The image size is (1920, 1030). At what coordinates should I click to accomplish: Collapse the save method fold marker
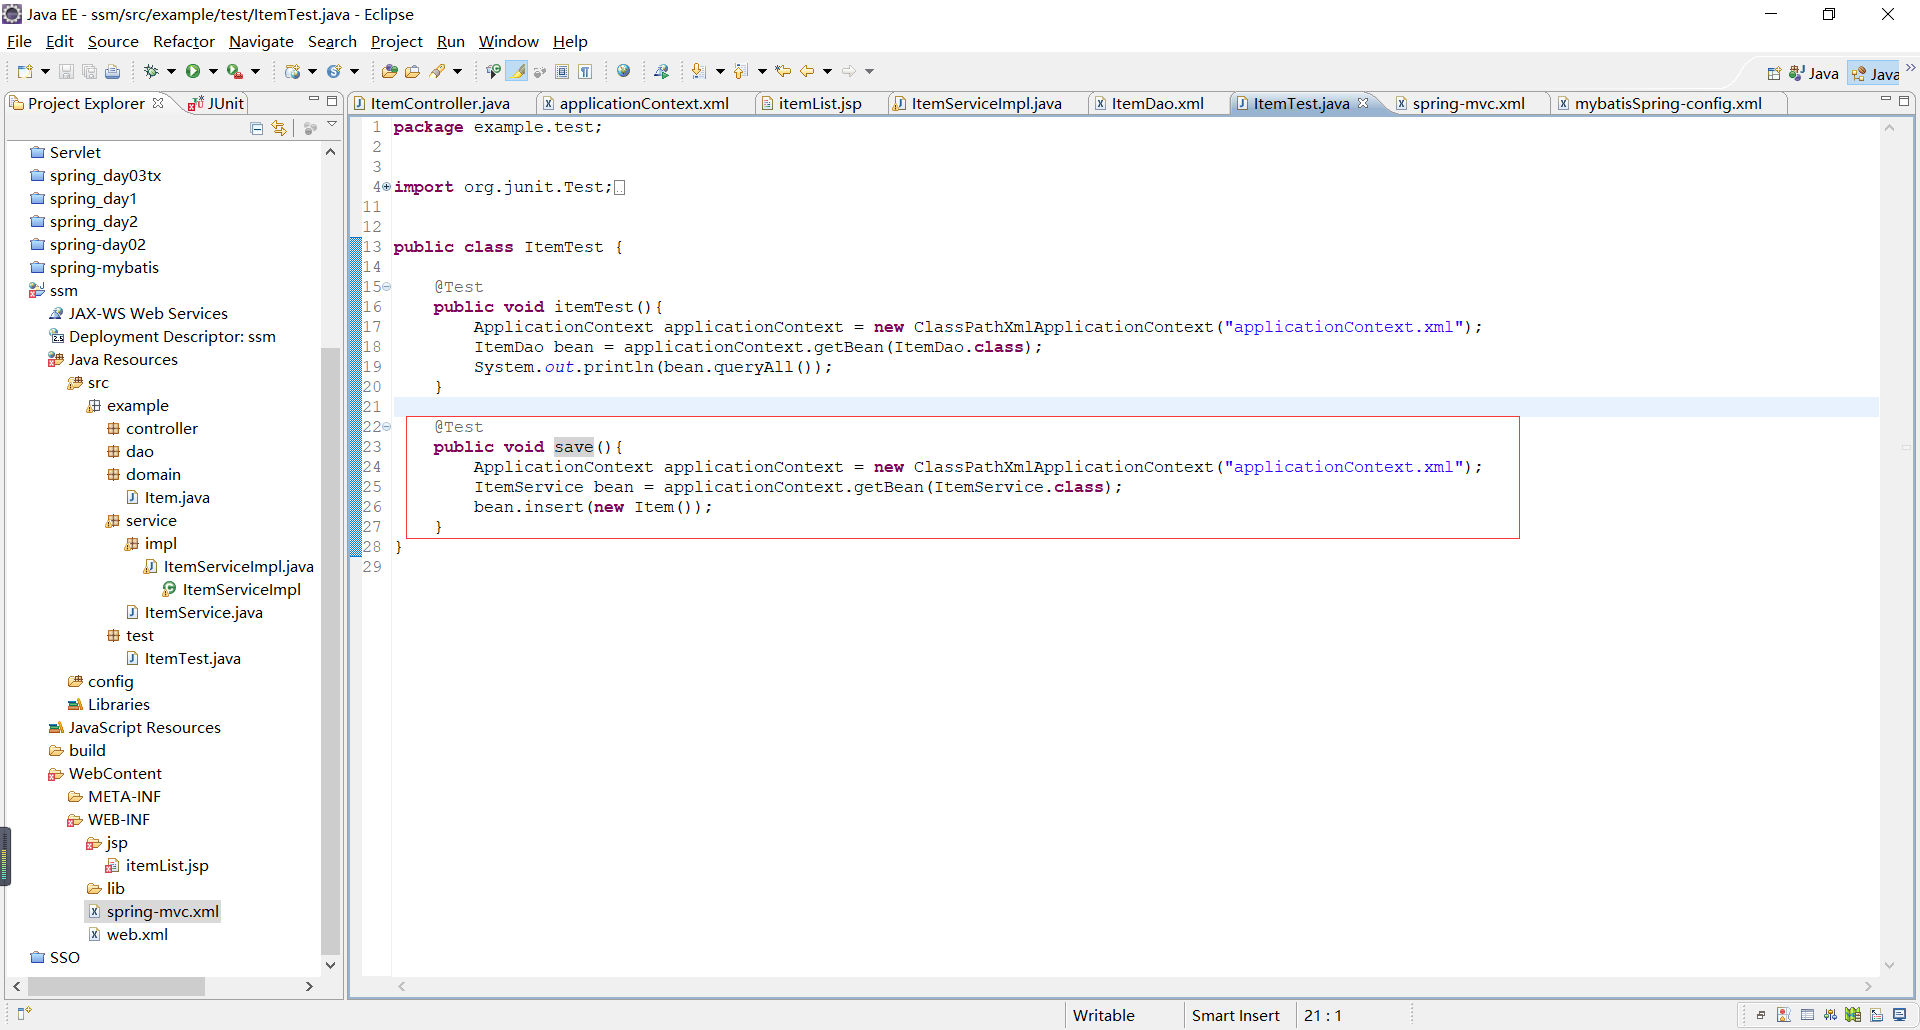tap(387, 427)
